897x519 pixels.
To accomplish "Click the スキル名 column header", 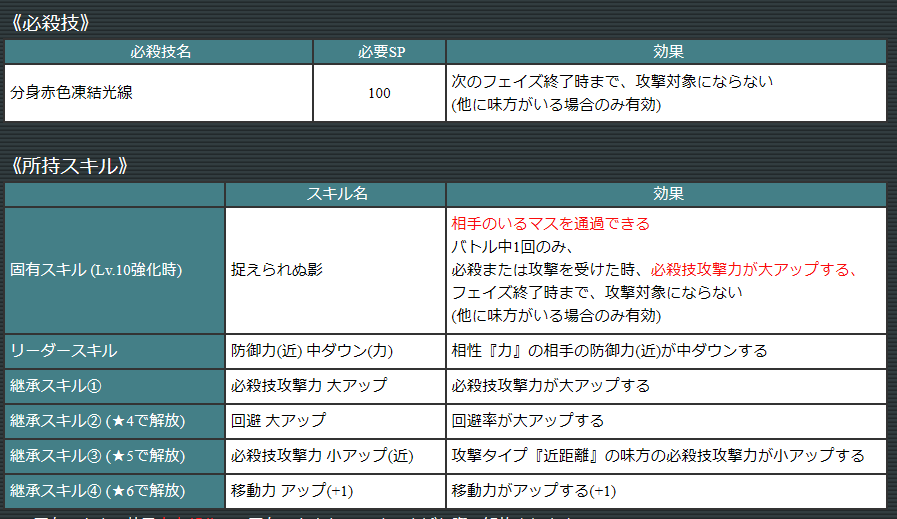I will tap(336, 195).
